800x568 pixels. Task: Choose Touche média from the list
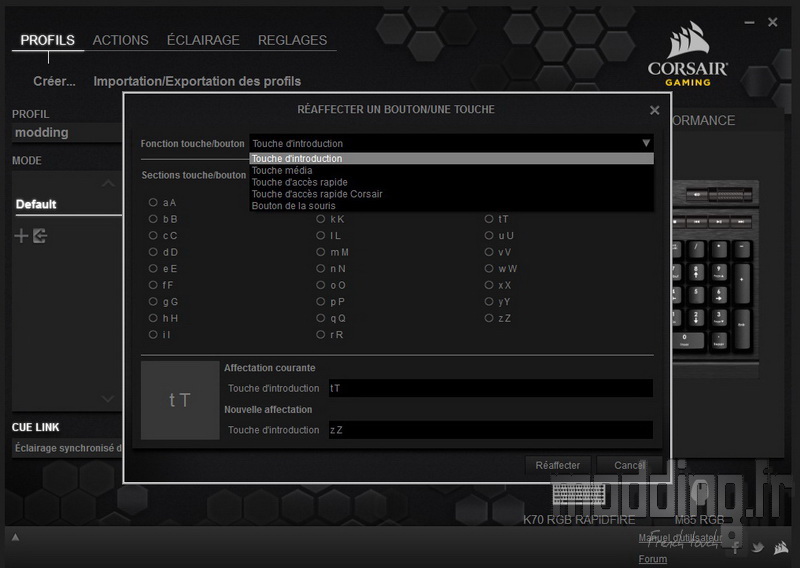pyautogui.click(x=451, y=170)
